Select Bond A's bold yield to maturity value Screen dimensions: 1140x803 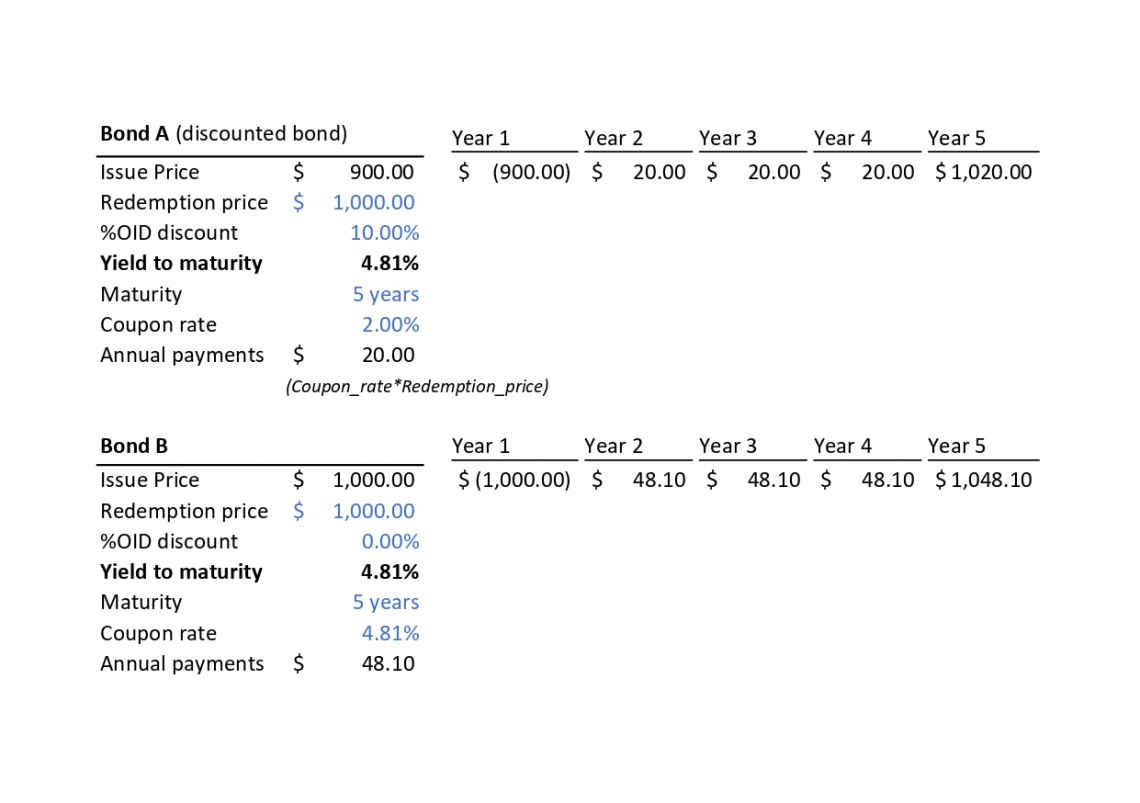tap(389, 264)
